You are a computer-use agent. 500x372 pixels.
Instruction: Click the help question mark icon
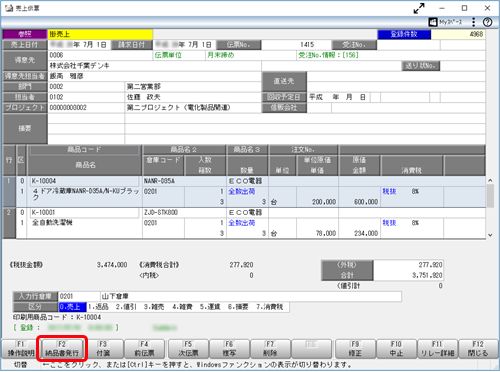[488, 22]
